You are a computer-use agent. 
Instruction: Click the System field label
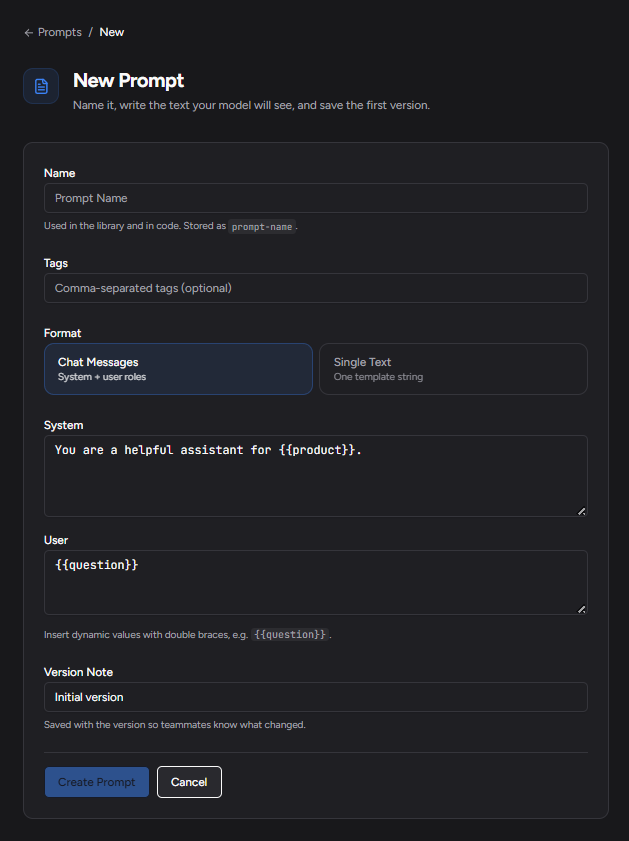pos(63,425)
